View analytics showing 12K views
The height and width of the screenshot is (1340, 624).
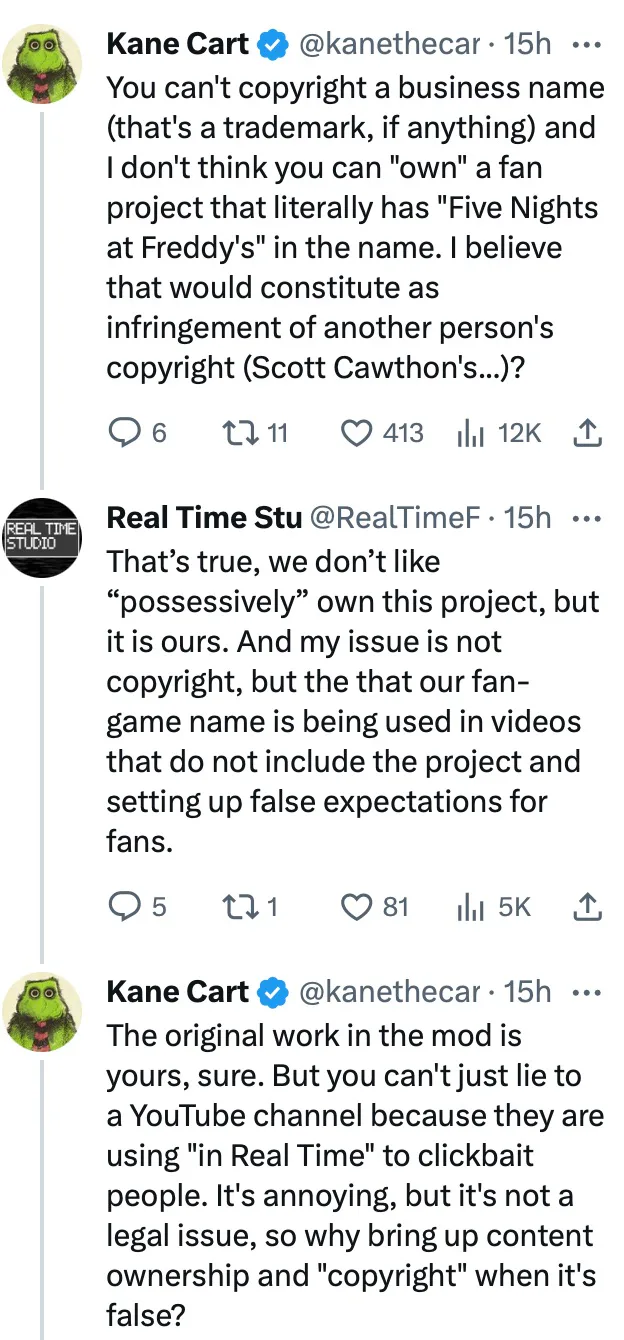(x=467, y=433)
